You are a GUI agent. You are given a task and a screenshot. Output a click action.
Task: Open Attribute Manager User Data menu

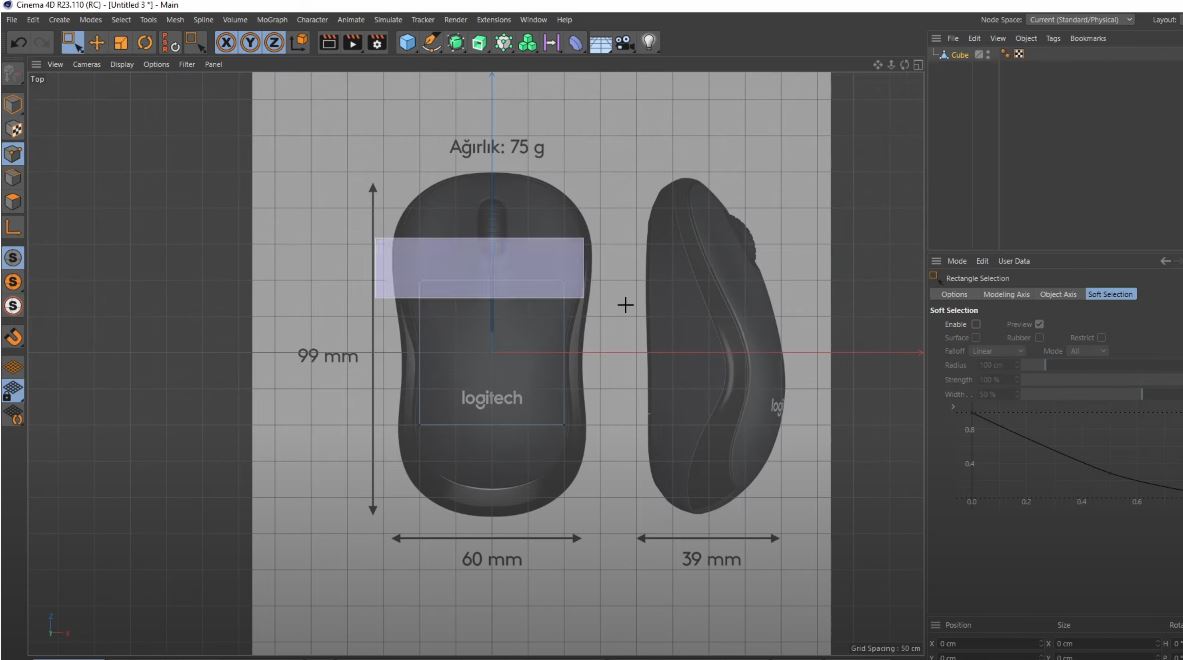coord(1014,261)
